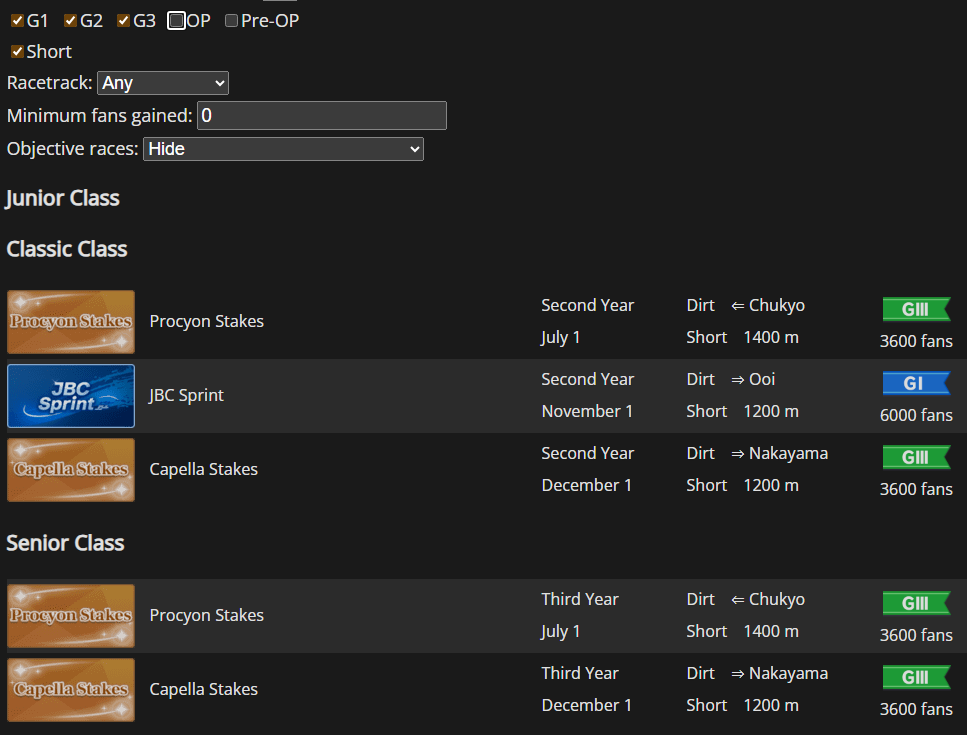
Task: Click the 1200 m distance of JBC Sprint
Action: pyautogui.click(x=771, y=412)
